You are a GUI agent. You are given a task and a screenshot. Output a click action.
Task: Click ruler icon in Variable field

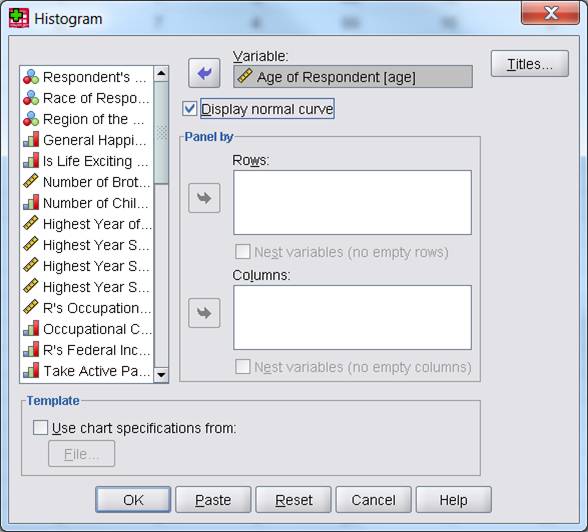(x=245, y=76)
